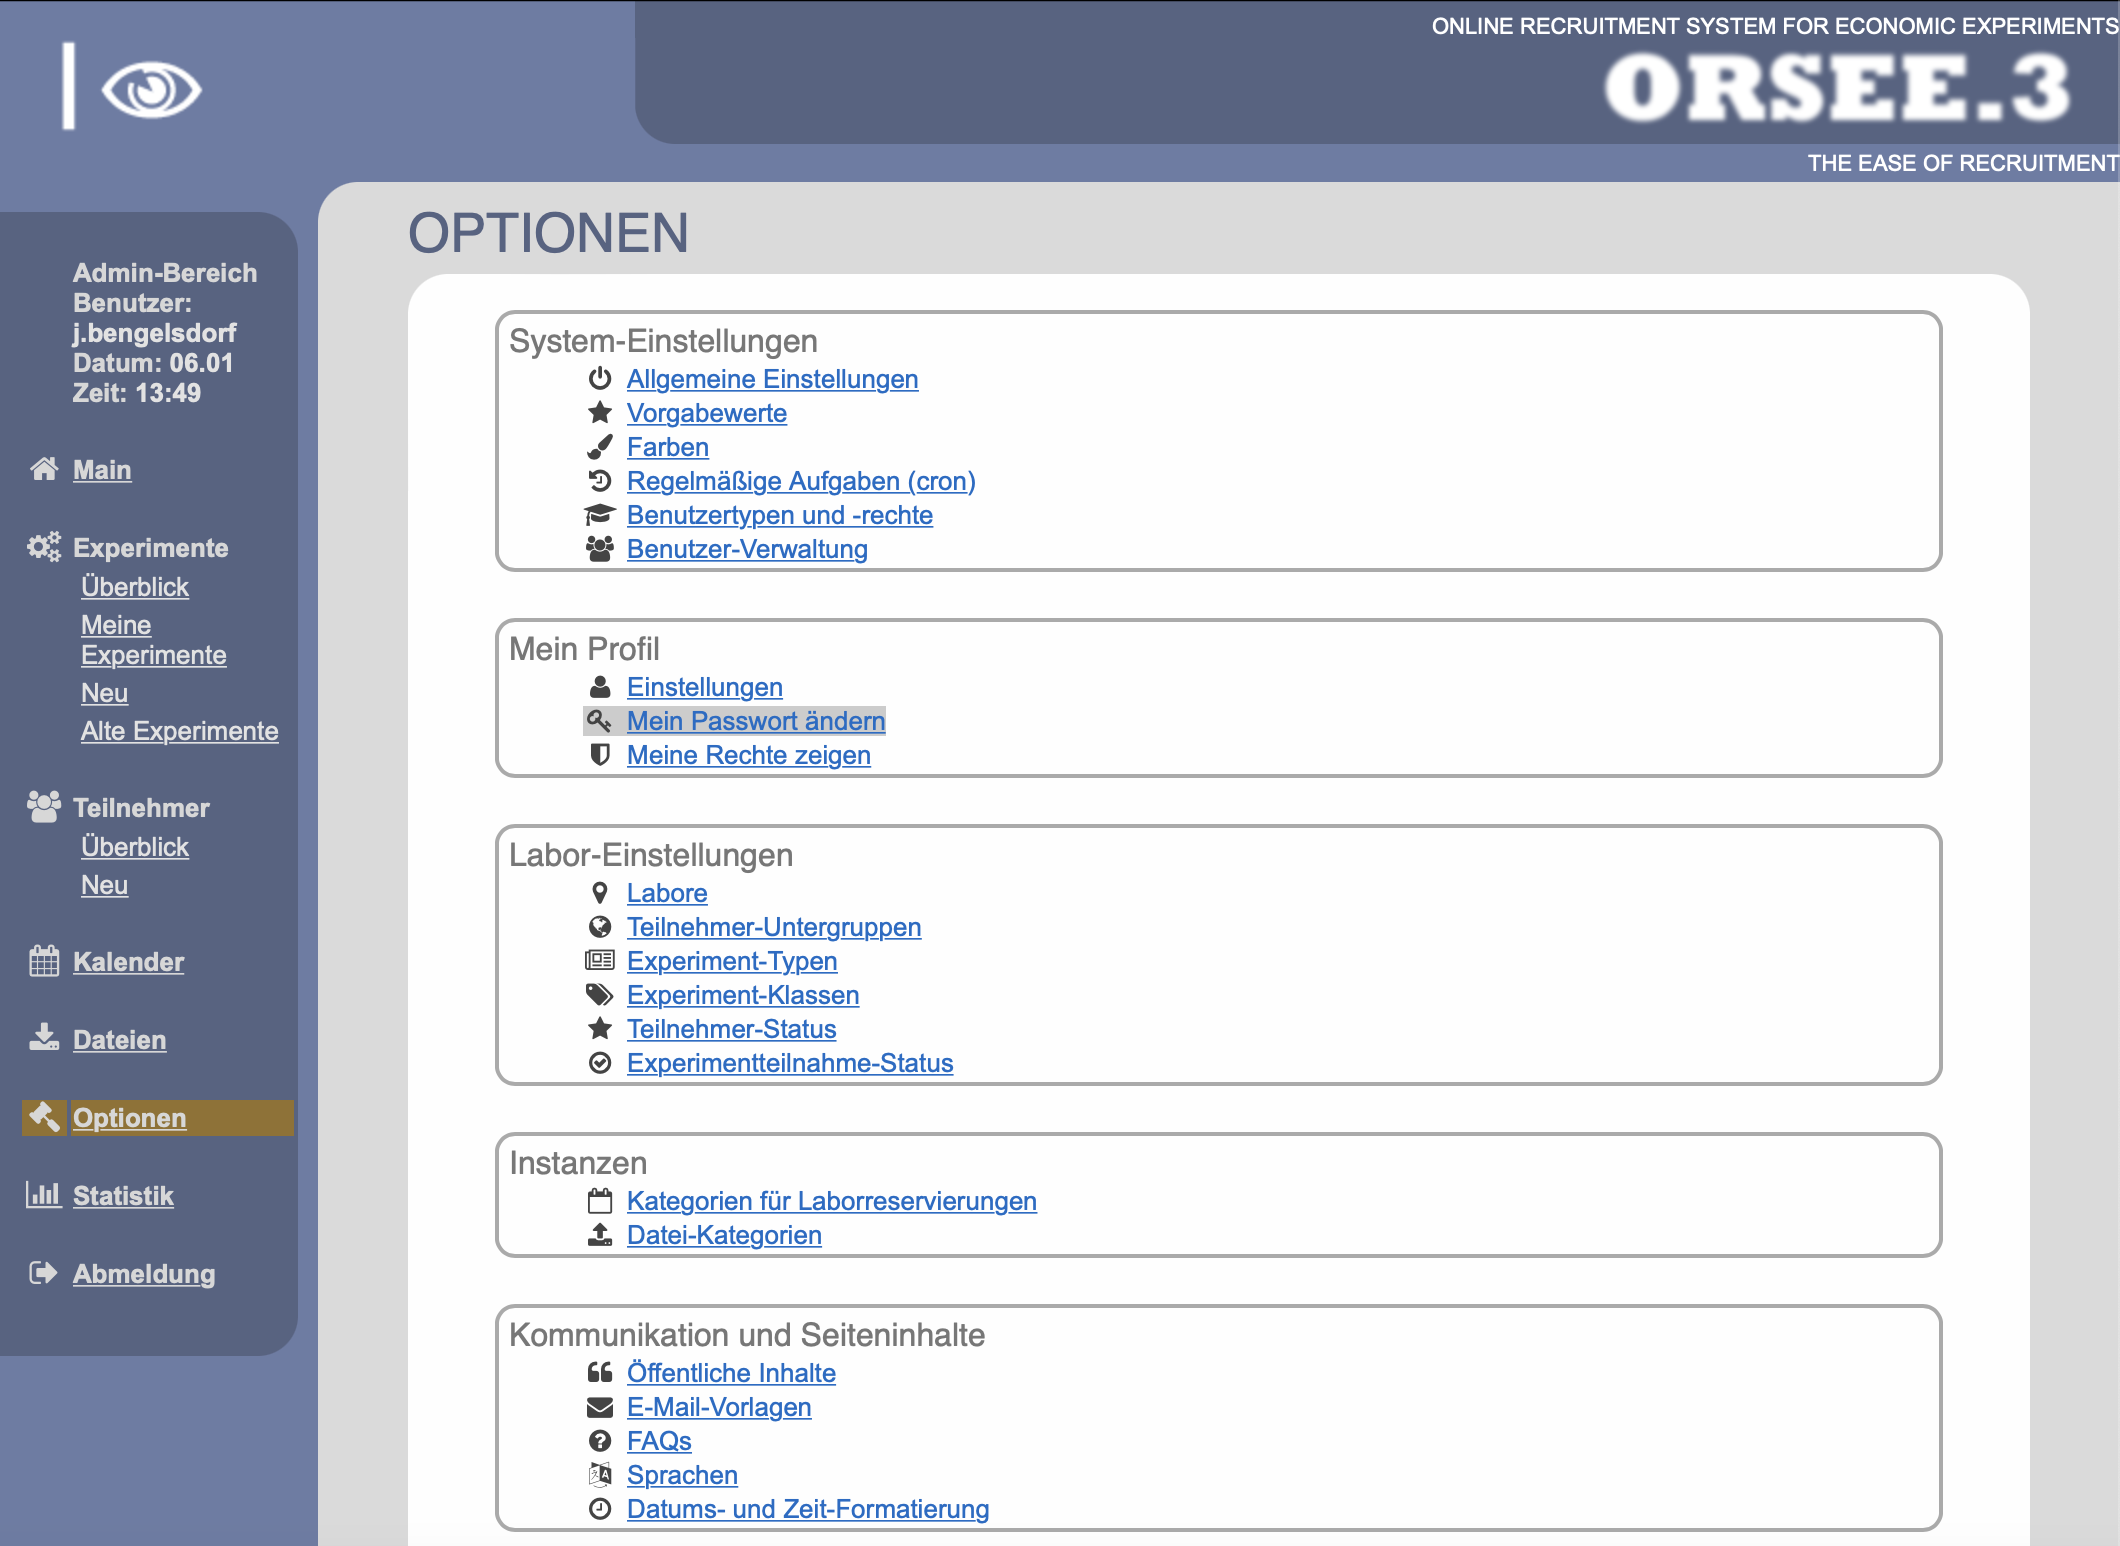Open Kategorien für Laborreservierungen

click(831, 1201)
